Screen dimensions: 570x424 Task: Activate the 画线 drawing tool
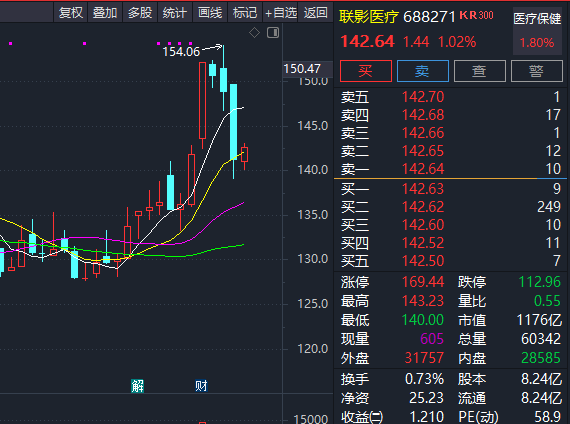[x=210, y=13]
